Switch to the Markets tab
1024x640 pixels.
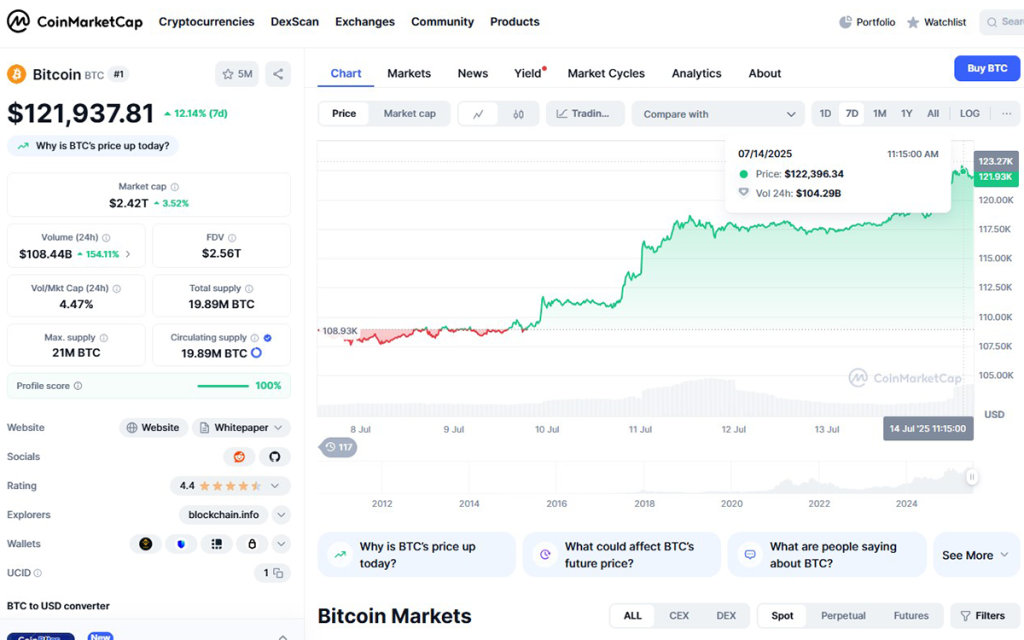(x=409, y=73)
